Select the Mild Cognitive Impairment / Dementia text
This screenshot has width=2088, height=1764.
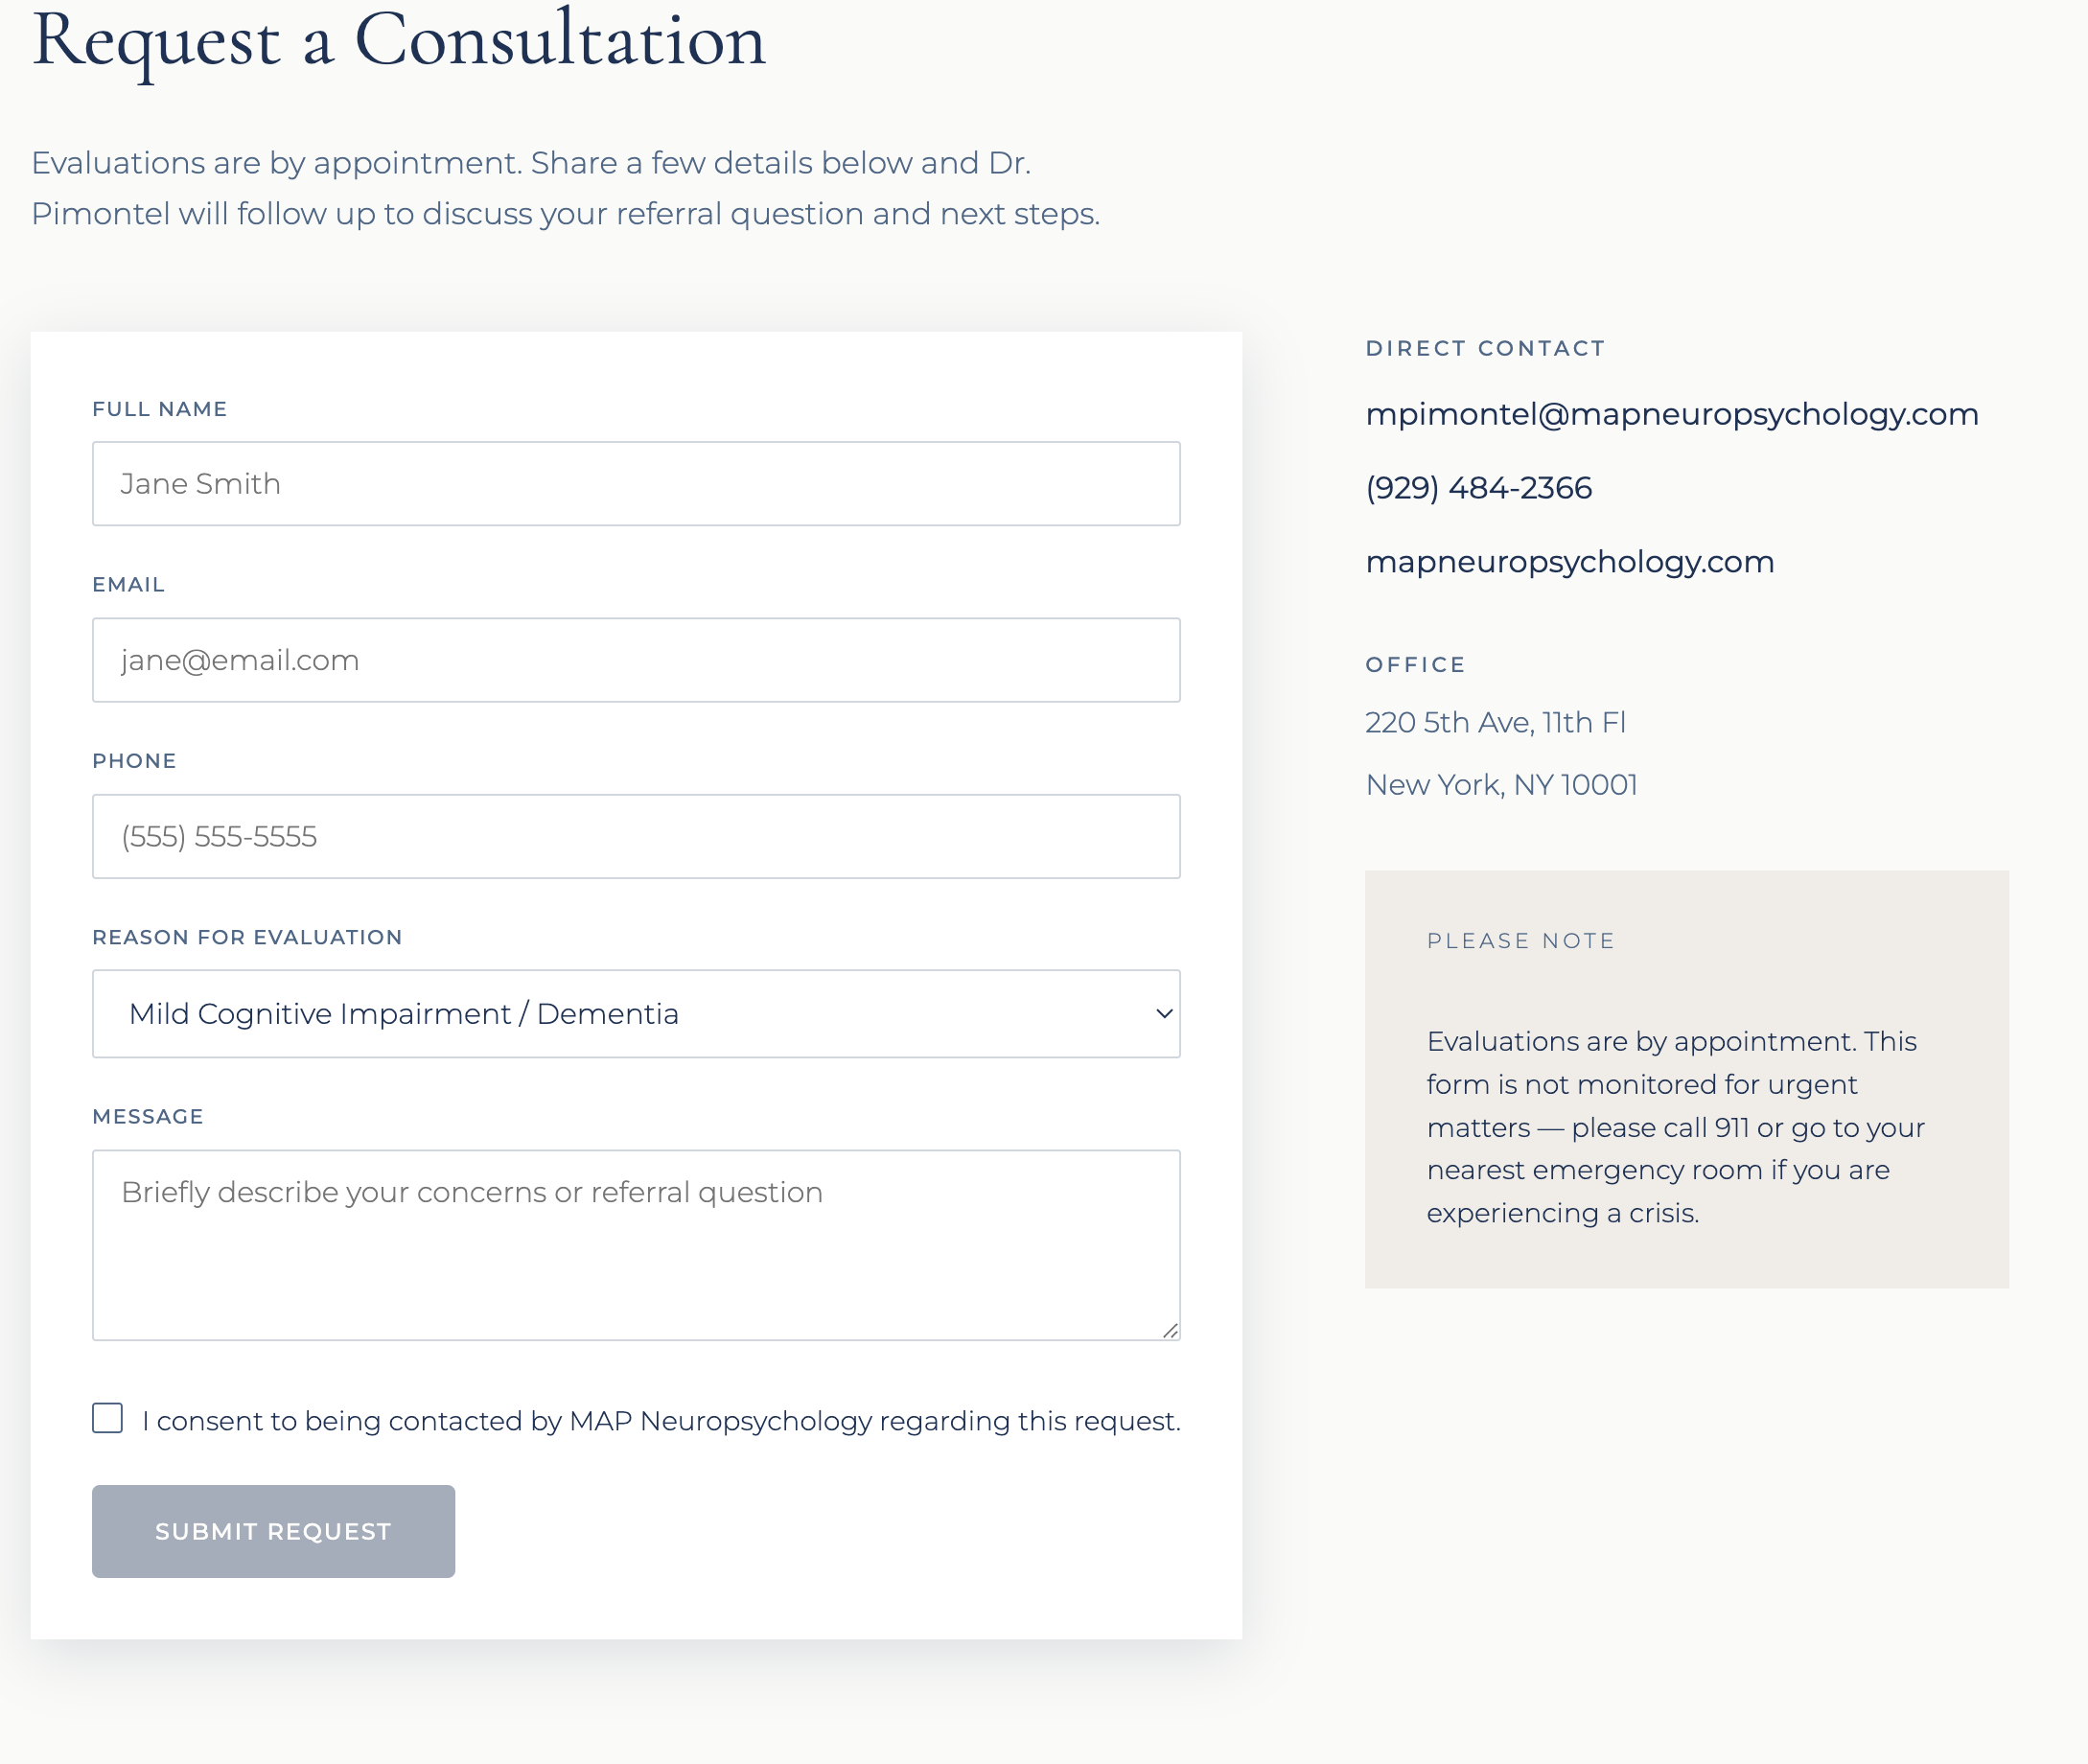404,1014
